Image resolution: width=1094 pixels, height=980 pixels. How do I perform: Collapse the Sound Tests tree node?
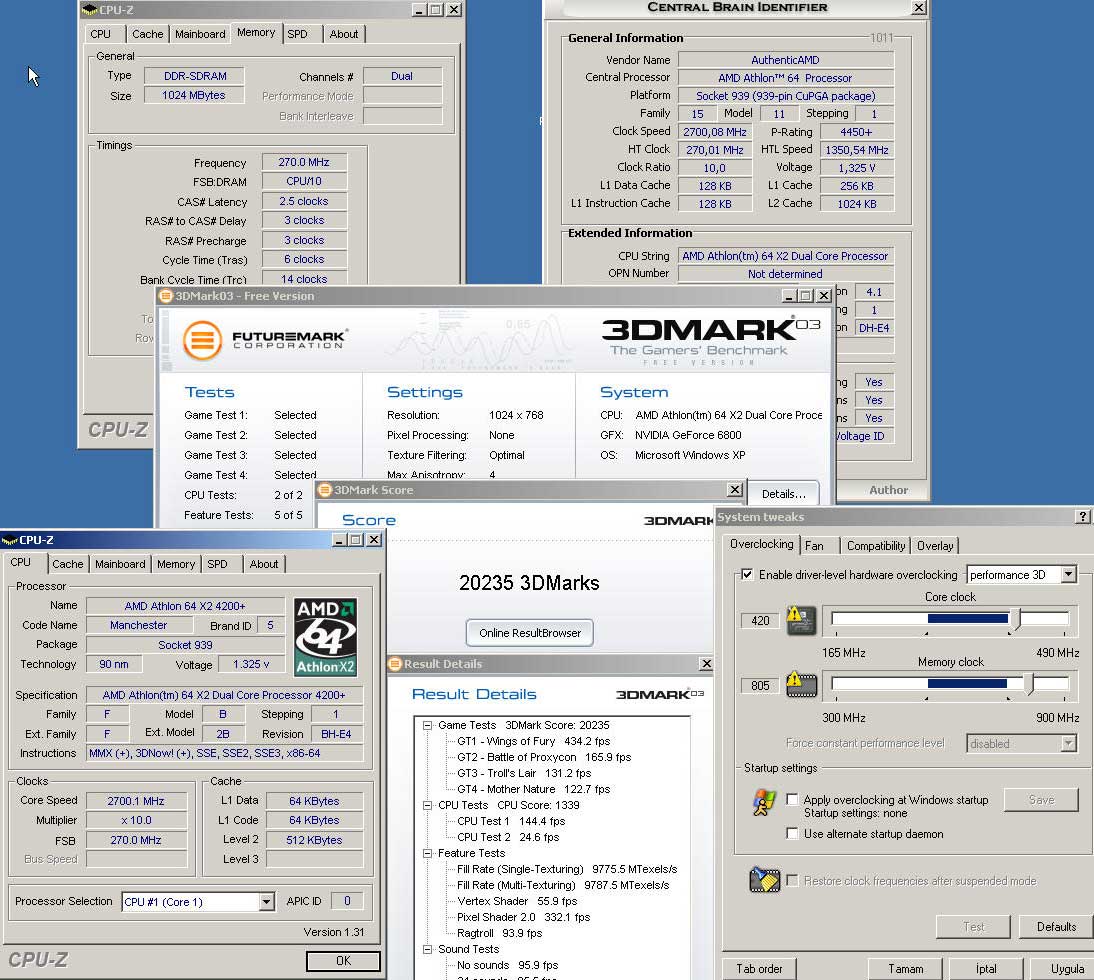tap(427, 949)
